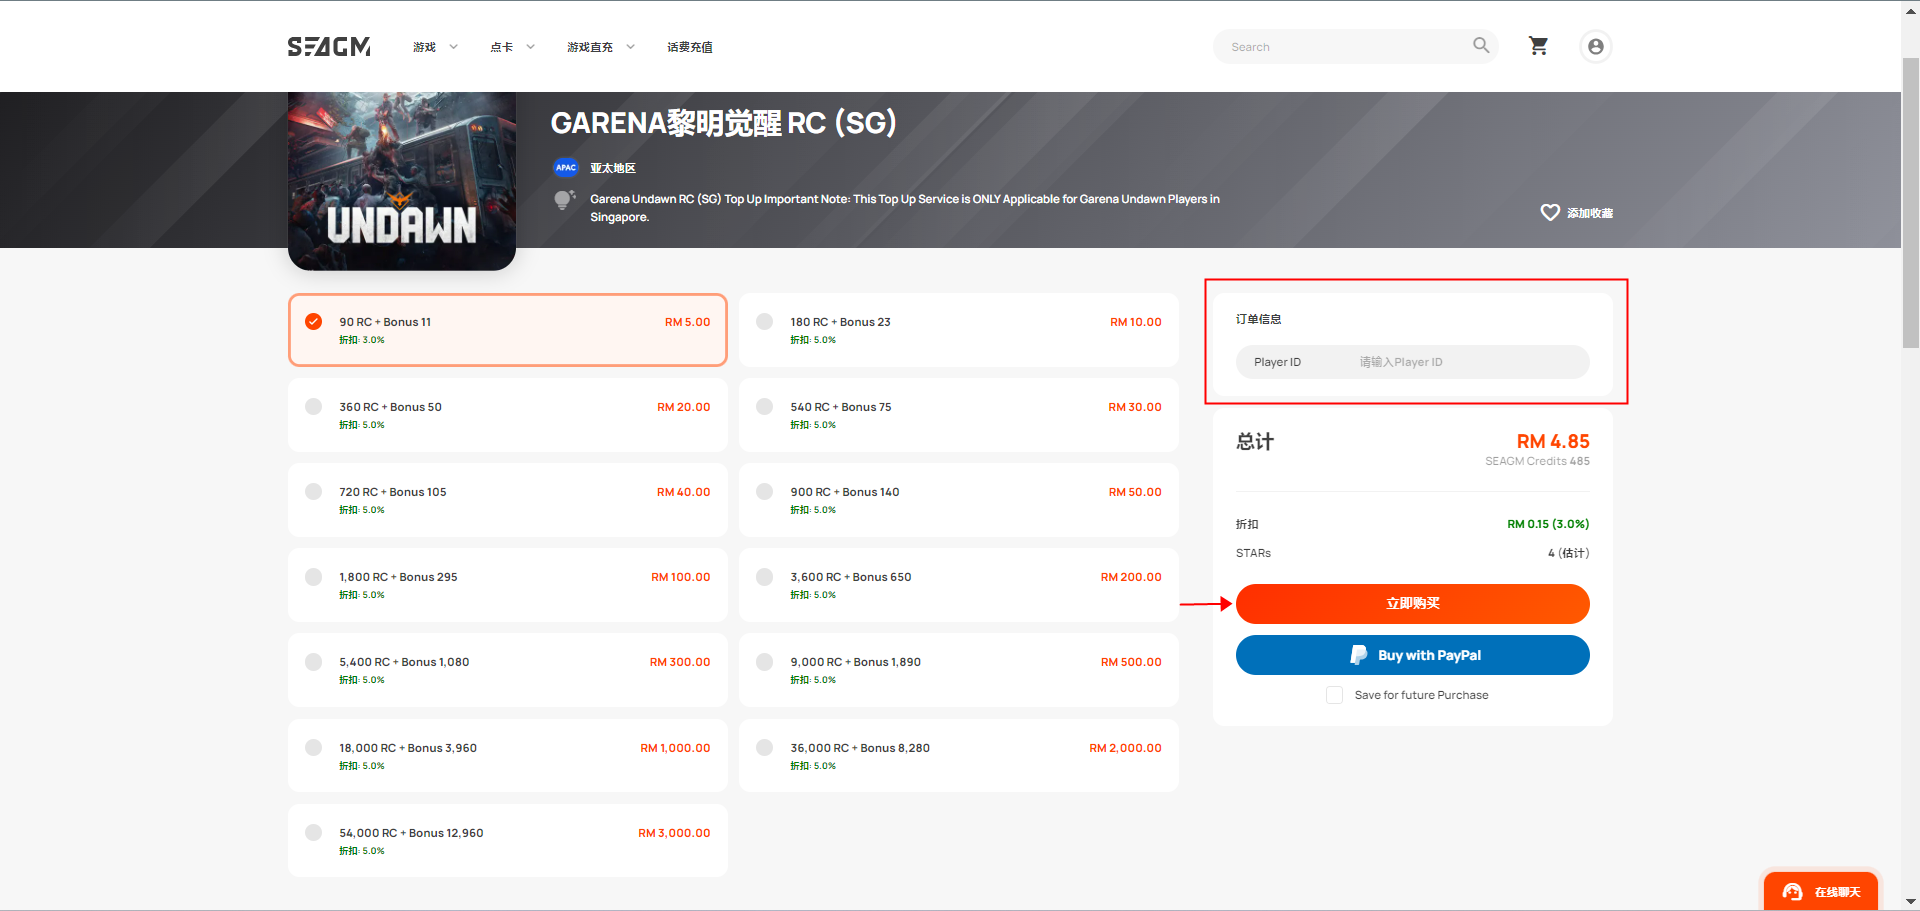Open the live chat headset icon
The width and height of the screenshot is (1920, 911).
1792,892
